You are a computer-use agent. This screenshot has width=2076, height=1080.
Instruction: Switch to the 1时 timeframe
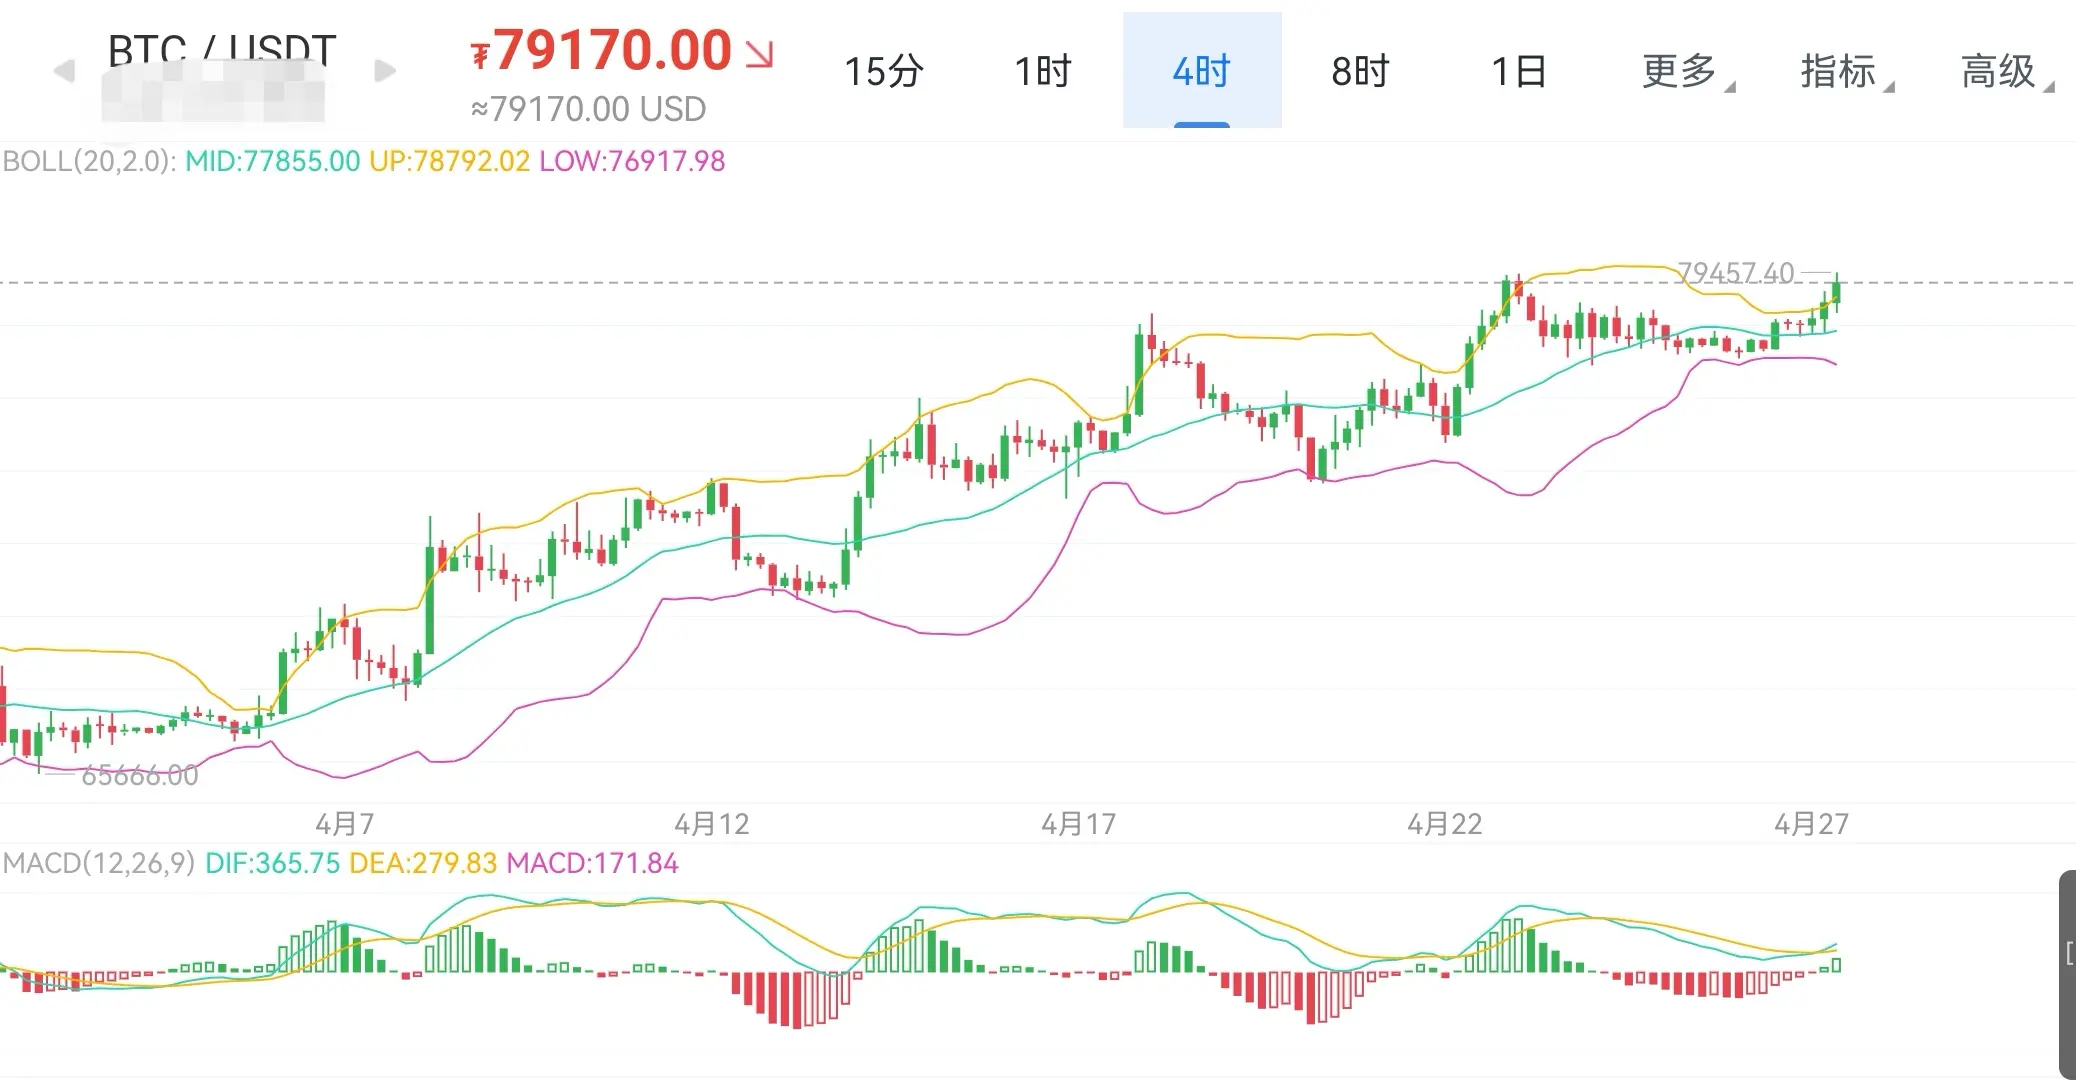point(1042,71)
